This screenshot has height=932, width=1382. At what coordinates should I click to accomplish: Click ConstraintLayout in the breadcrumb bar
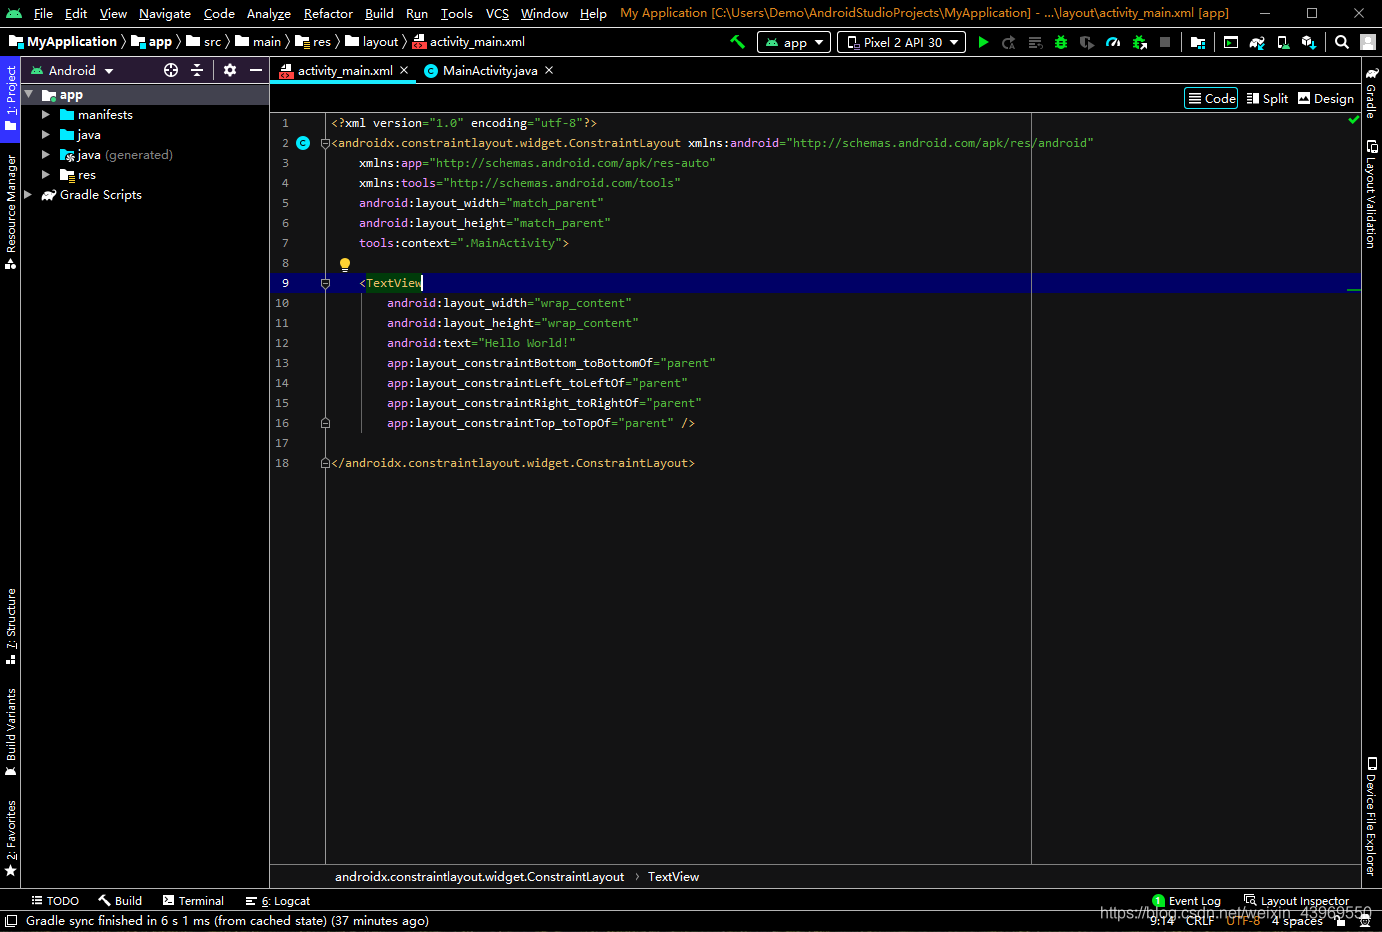(x=479, y=877)
